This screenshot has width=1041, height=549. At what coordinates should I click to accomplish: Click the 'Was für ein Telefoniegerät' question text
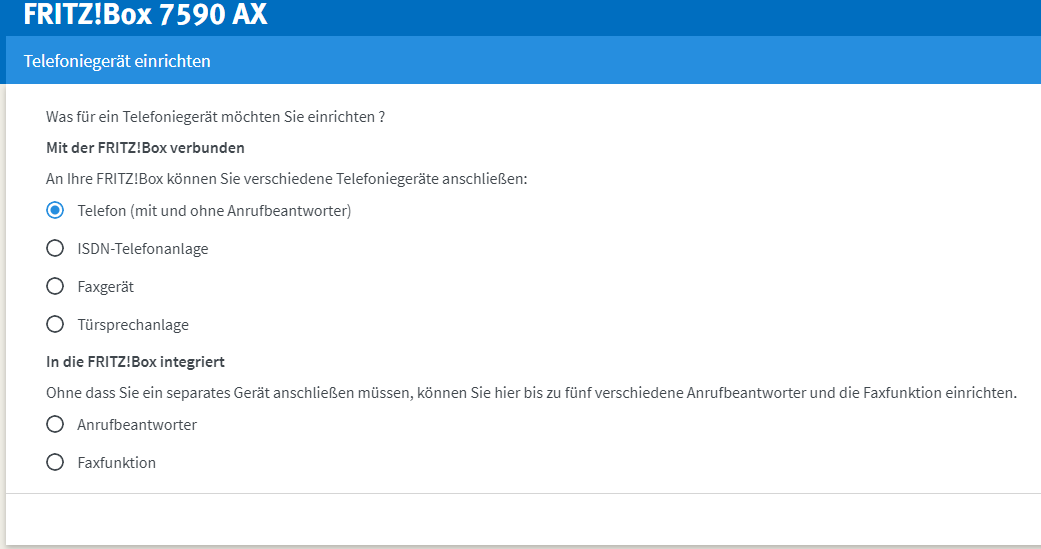[x=215, y=117]
